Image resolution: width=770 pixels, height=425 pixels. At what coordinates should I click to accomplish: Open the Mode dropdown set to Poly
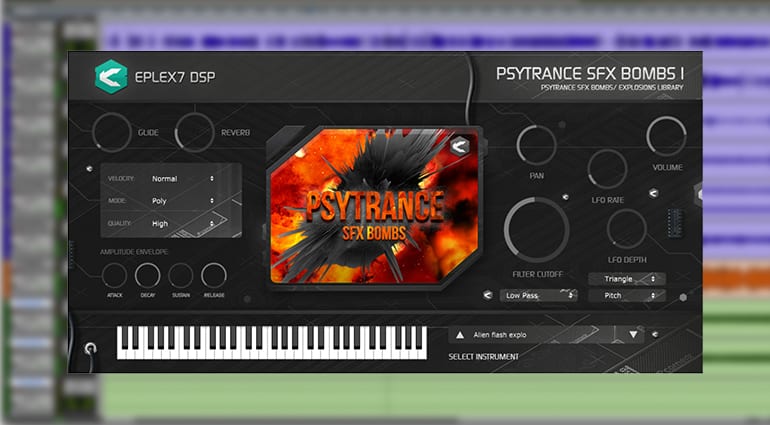(183, 200)
